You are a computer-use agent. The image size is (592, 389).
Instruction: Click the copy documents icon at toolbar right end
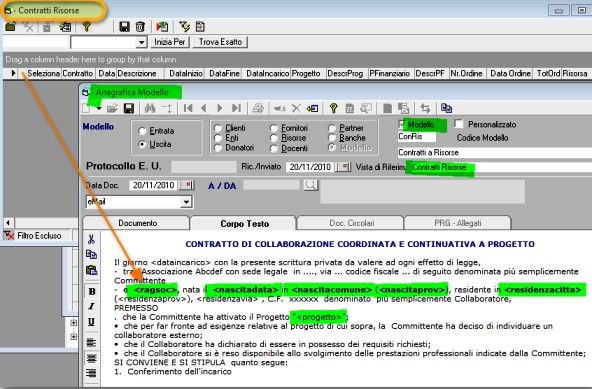pos(446,109)
